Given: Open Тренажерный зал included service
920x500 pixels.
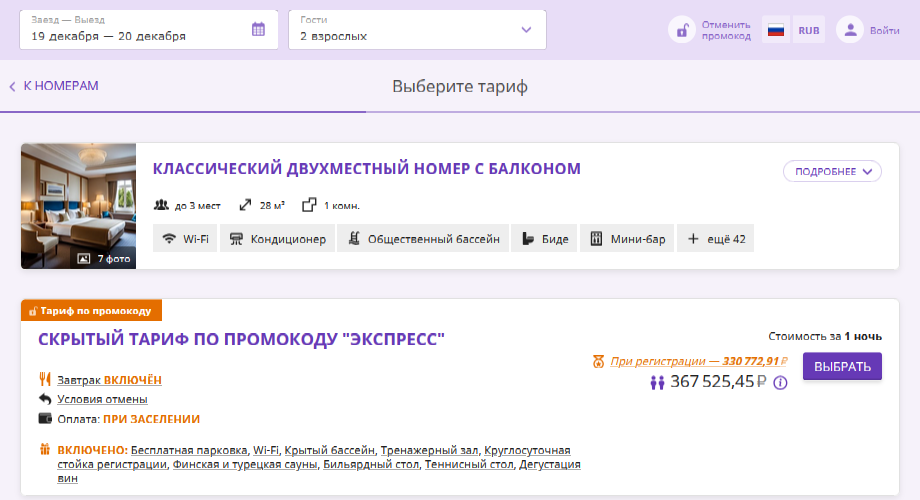Looking at the screenshot, I should pyautogui.click(x=429, y=450).
